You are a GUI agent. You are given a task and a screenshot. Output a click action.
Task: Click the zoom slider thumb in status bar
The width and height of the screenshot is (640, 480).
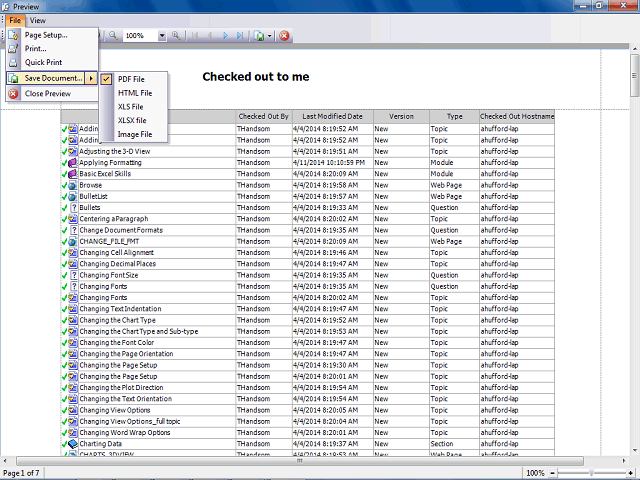[591, 473]
